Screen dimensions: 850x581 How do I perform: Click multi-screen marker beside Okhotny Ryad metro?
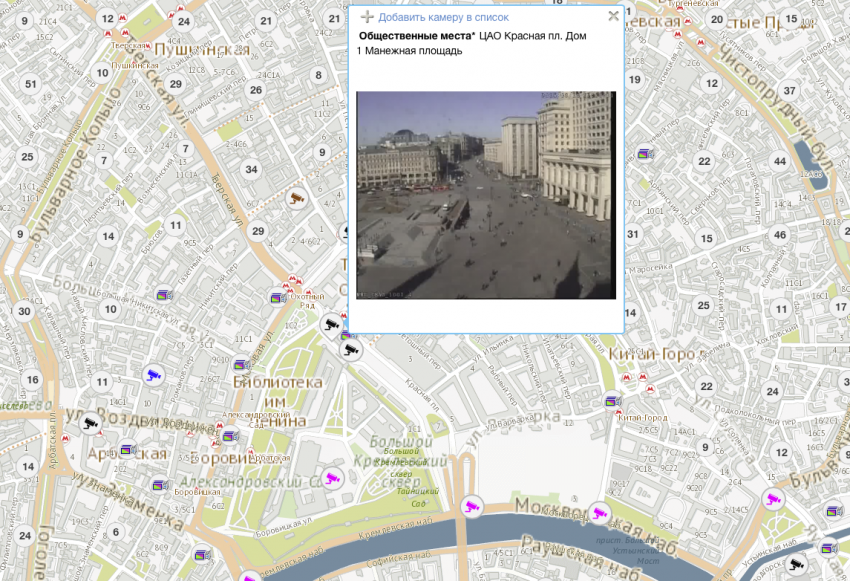click(278, 297)
